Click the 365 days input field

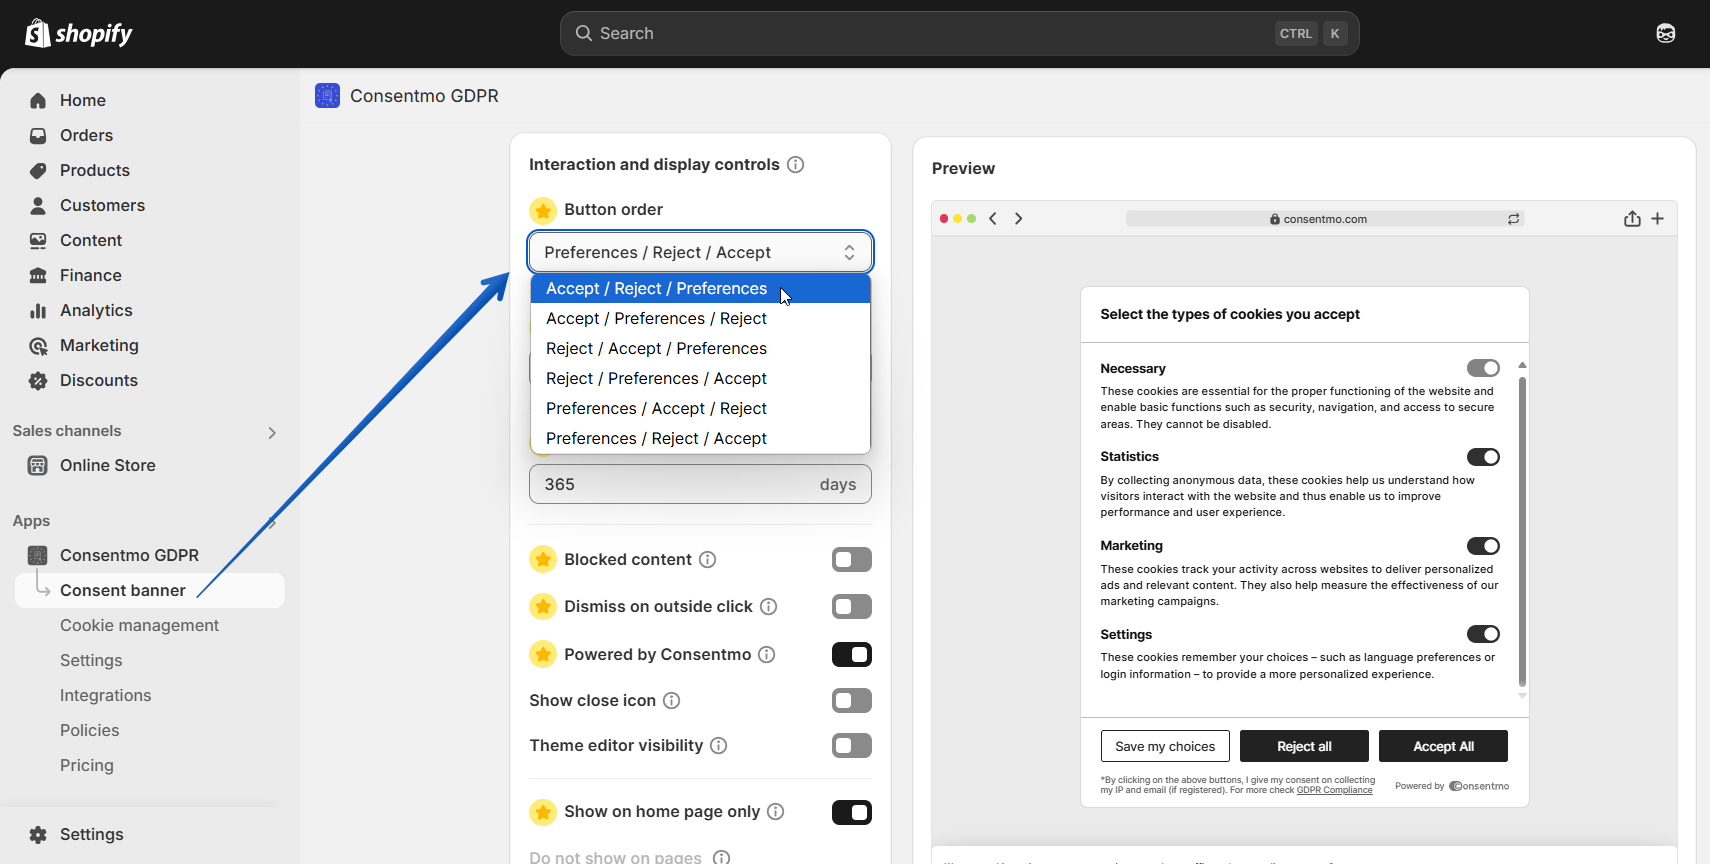[x=700, y=484]
